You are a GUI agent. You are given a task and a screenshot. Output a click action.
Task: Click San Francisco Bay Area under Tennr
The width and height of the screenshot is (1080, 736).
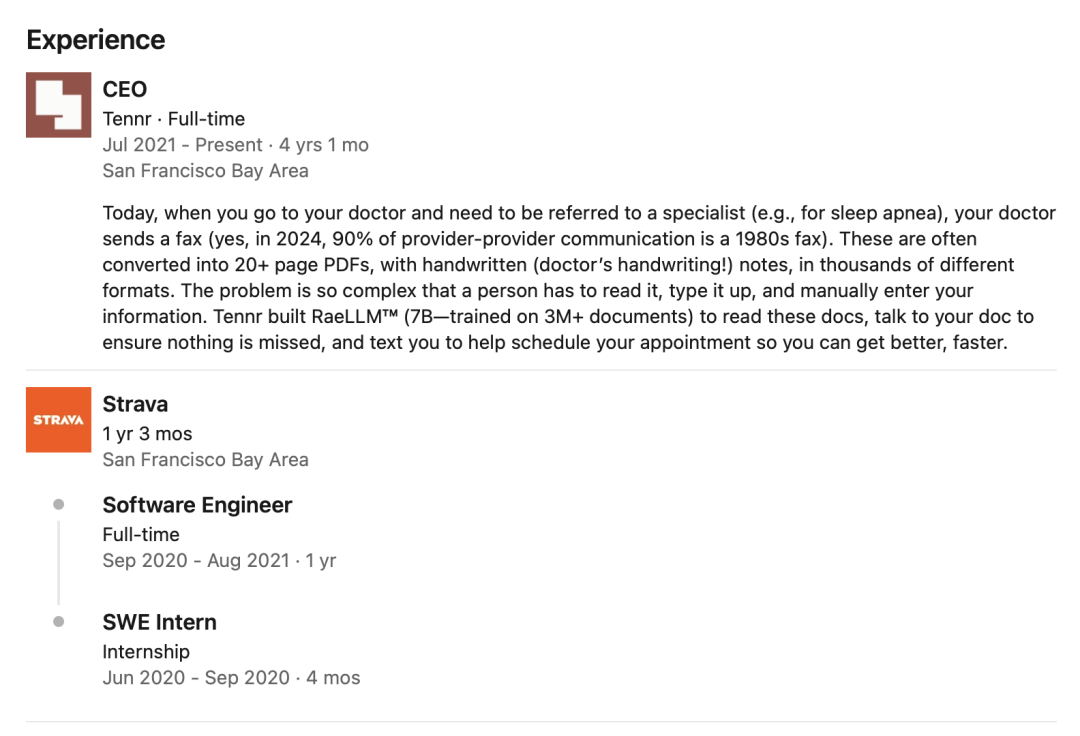(205, 171)
